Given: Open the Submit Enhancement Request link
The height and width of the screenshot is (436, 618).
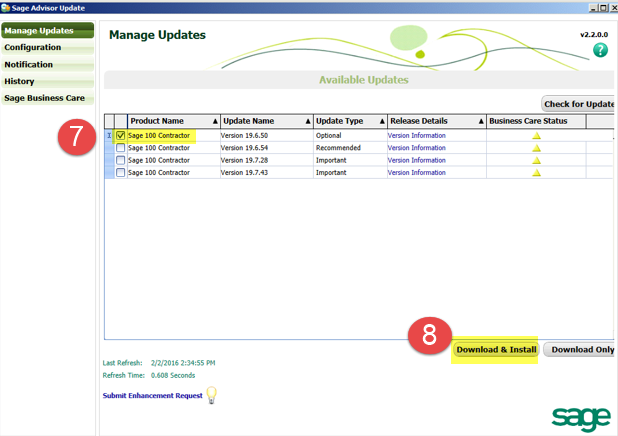Looking at the screenshot, I should 153,395.
